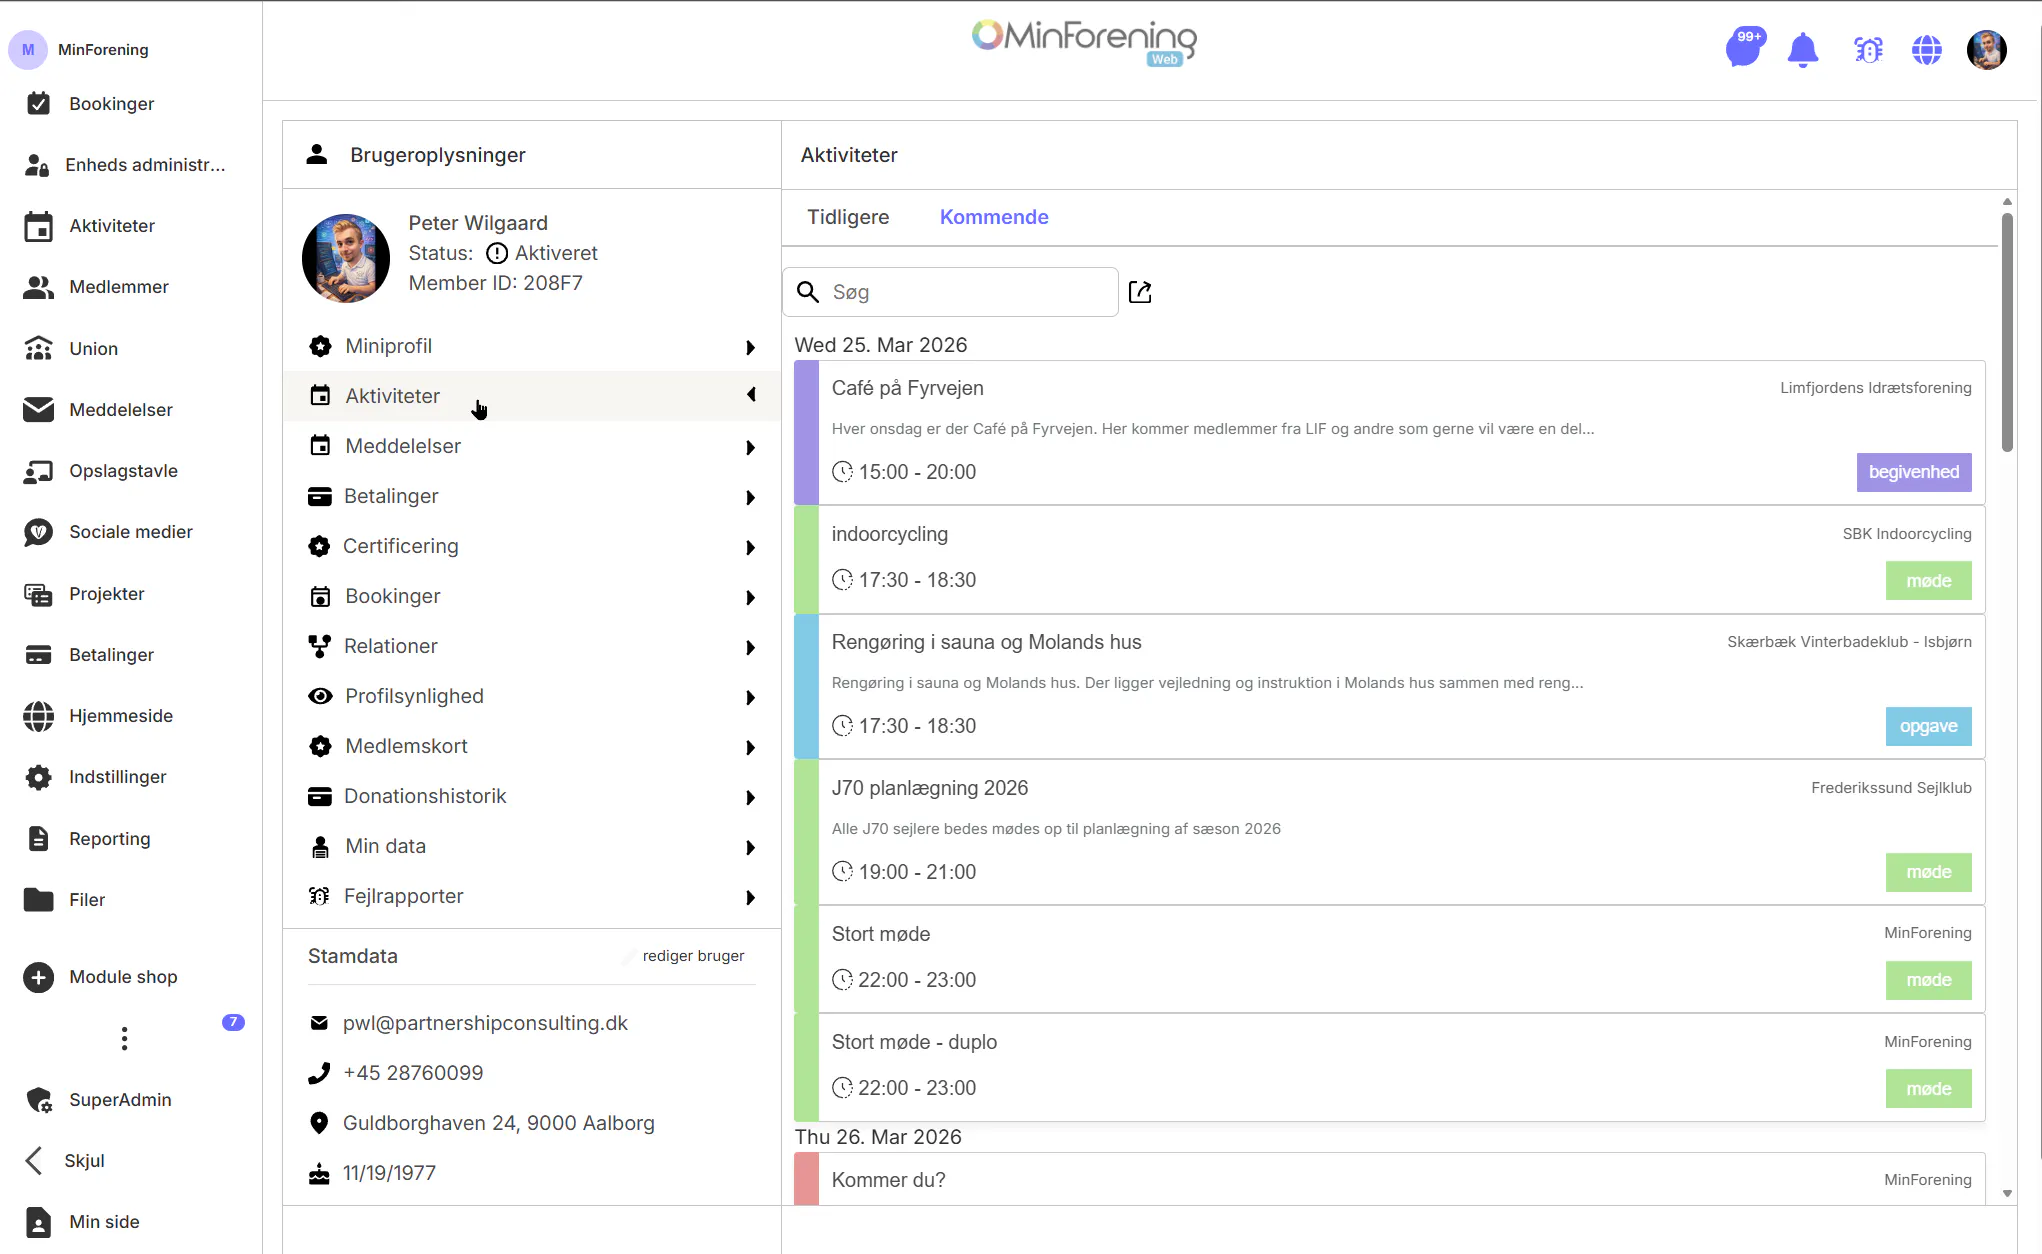Click the Aktiviteter calendar icon in left sidebar
This screenshot has width=2042, height=1254.
coord(38,226)
